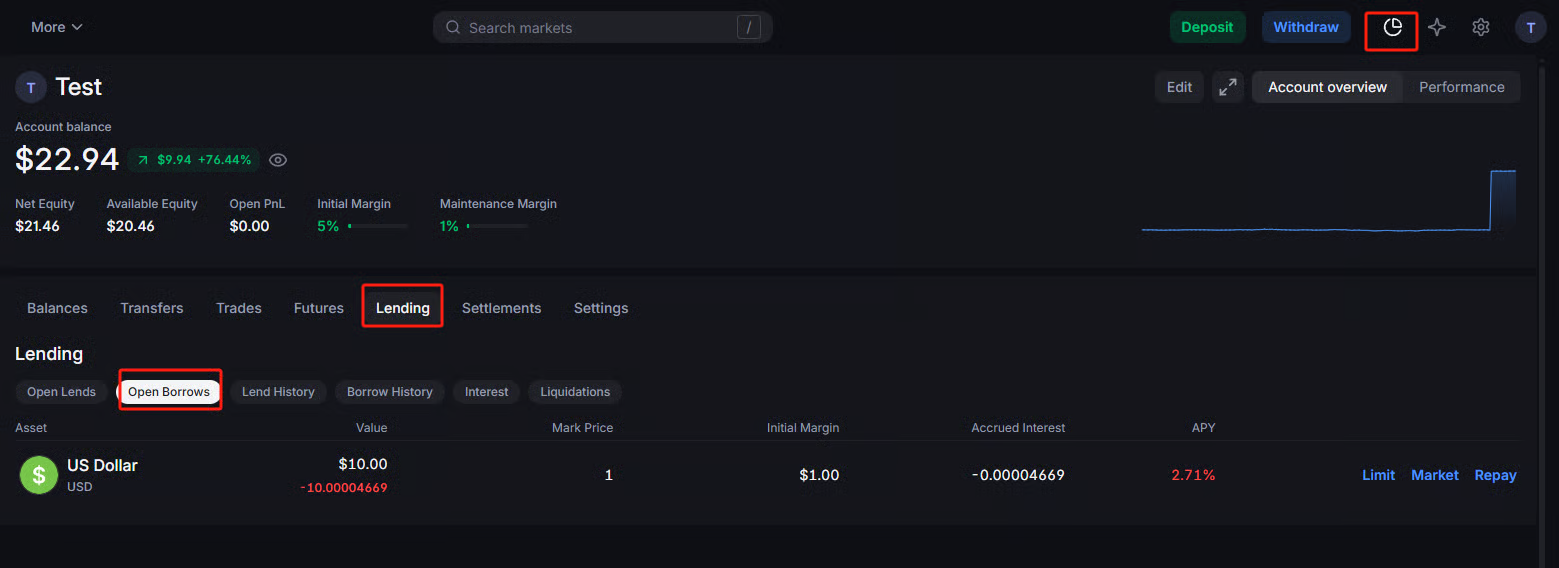Open the portfolio pie chart icon

pos(1392,28)
